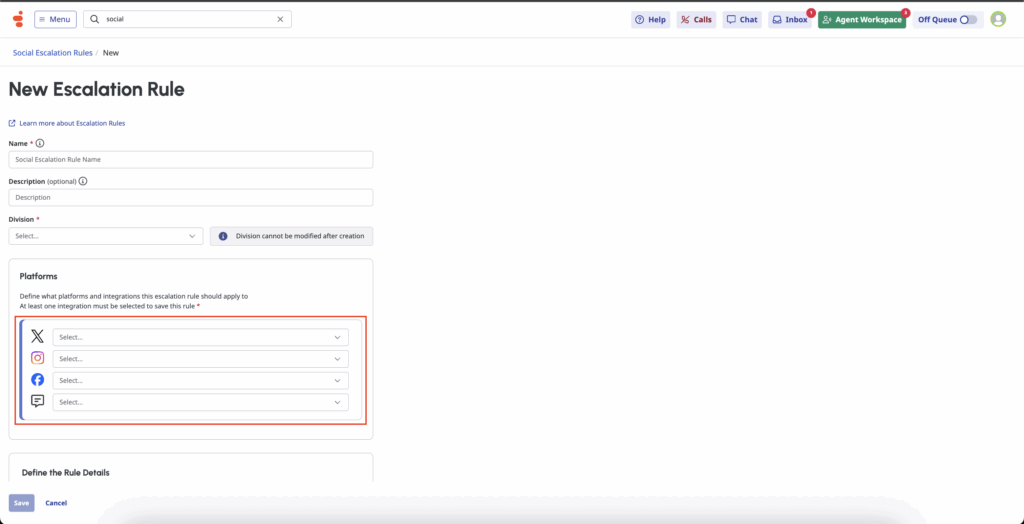Click the info icon beside Description

click(83, 181)
